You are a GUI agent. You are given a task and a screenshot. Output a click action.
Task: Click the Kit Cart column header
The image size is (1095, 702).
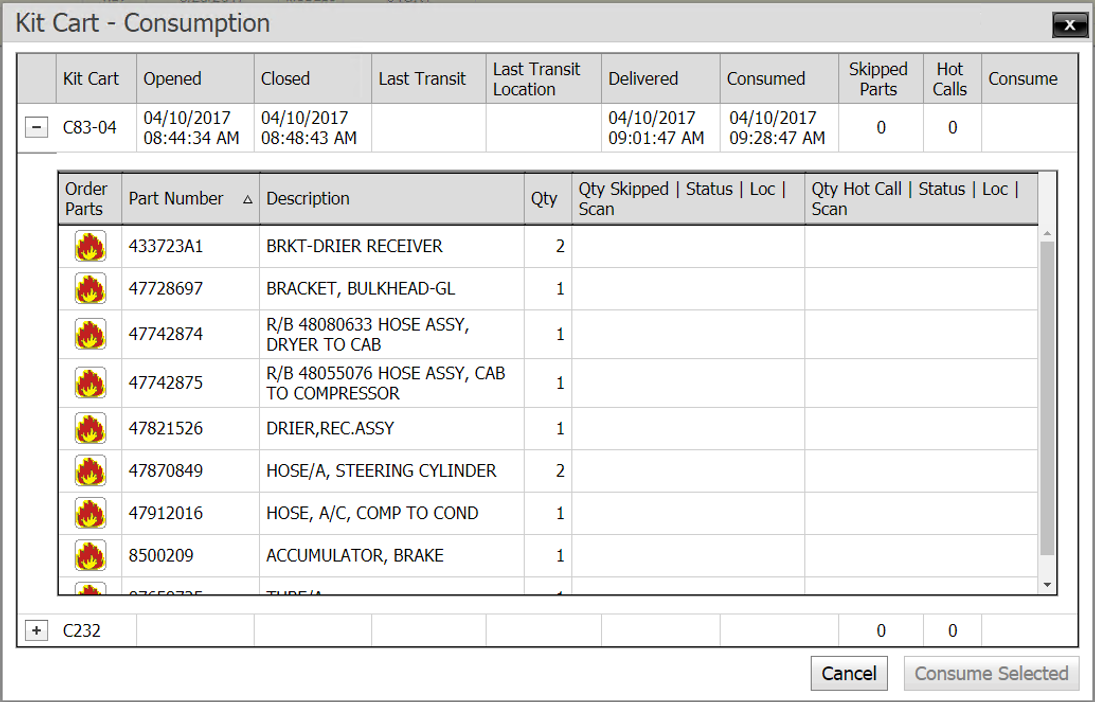tap(91, 79)
